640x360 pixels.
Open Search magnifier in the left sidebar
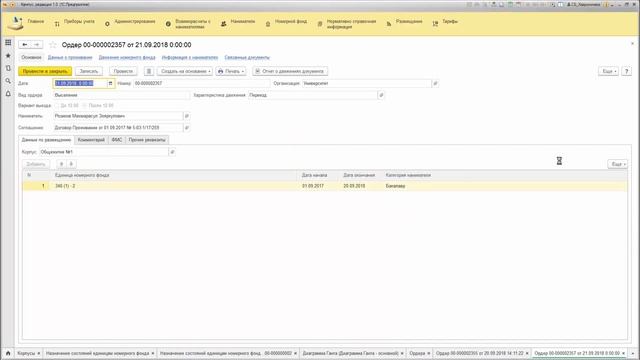[x=8, y=81]
